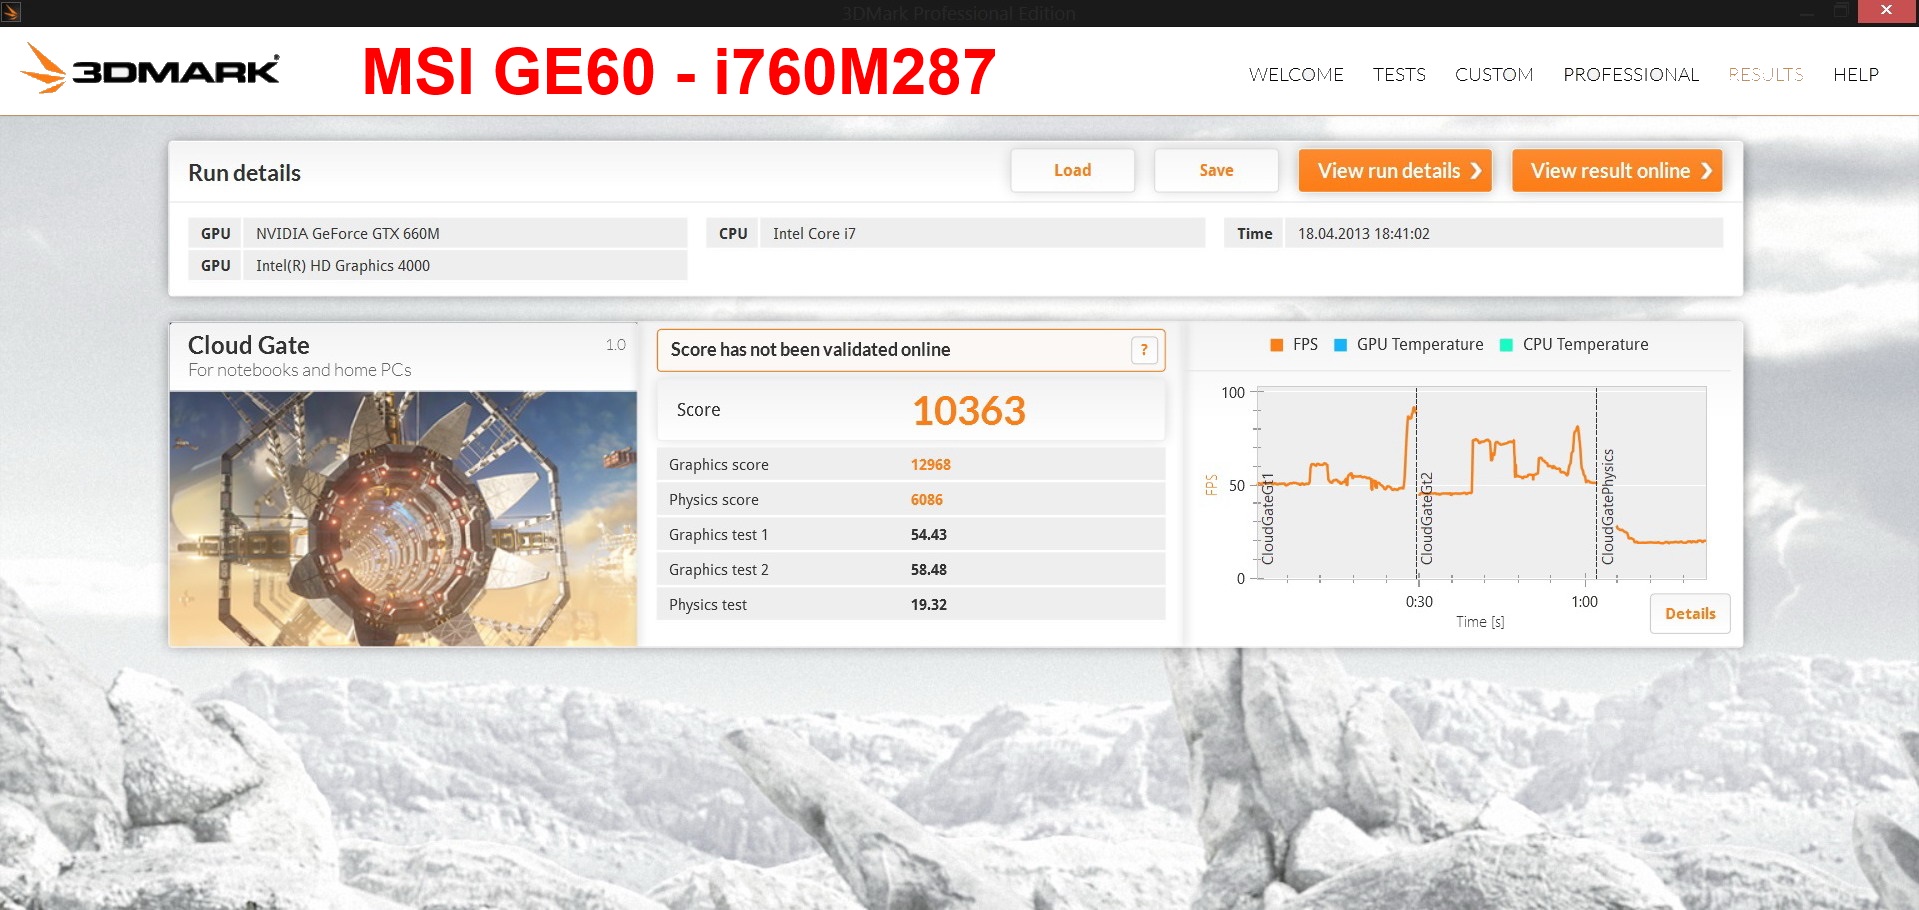
Task: Click the Intel Core i7 CPU field
Action: tap(982, 233)
